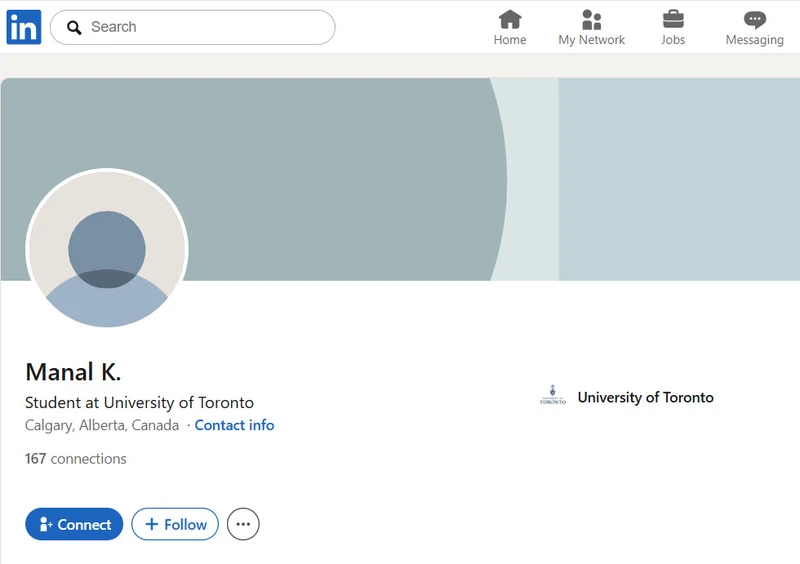
Task: Click the magnifying glass search icon
Action: [x=74, y=28]
